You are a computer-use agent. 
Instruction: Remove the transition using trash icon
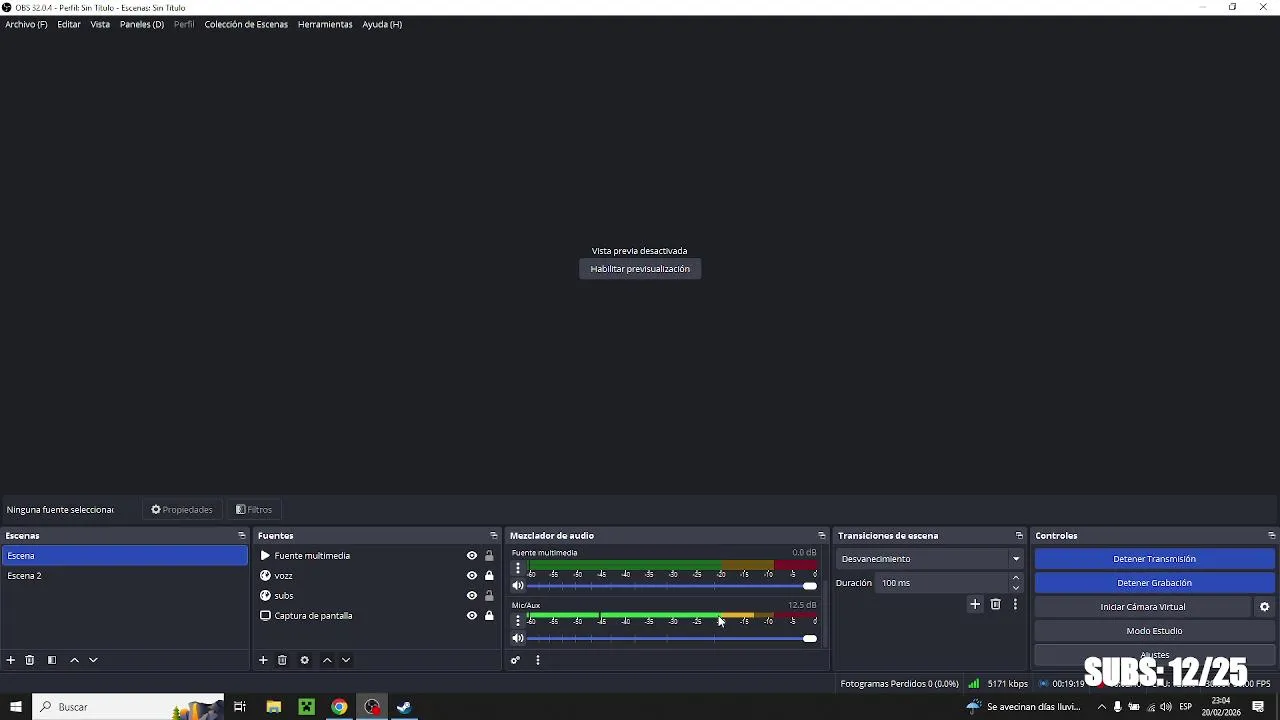995,604
